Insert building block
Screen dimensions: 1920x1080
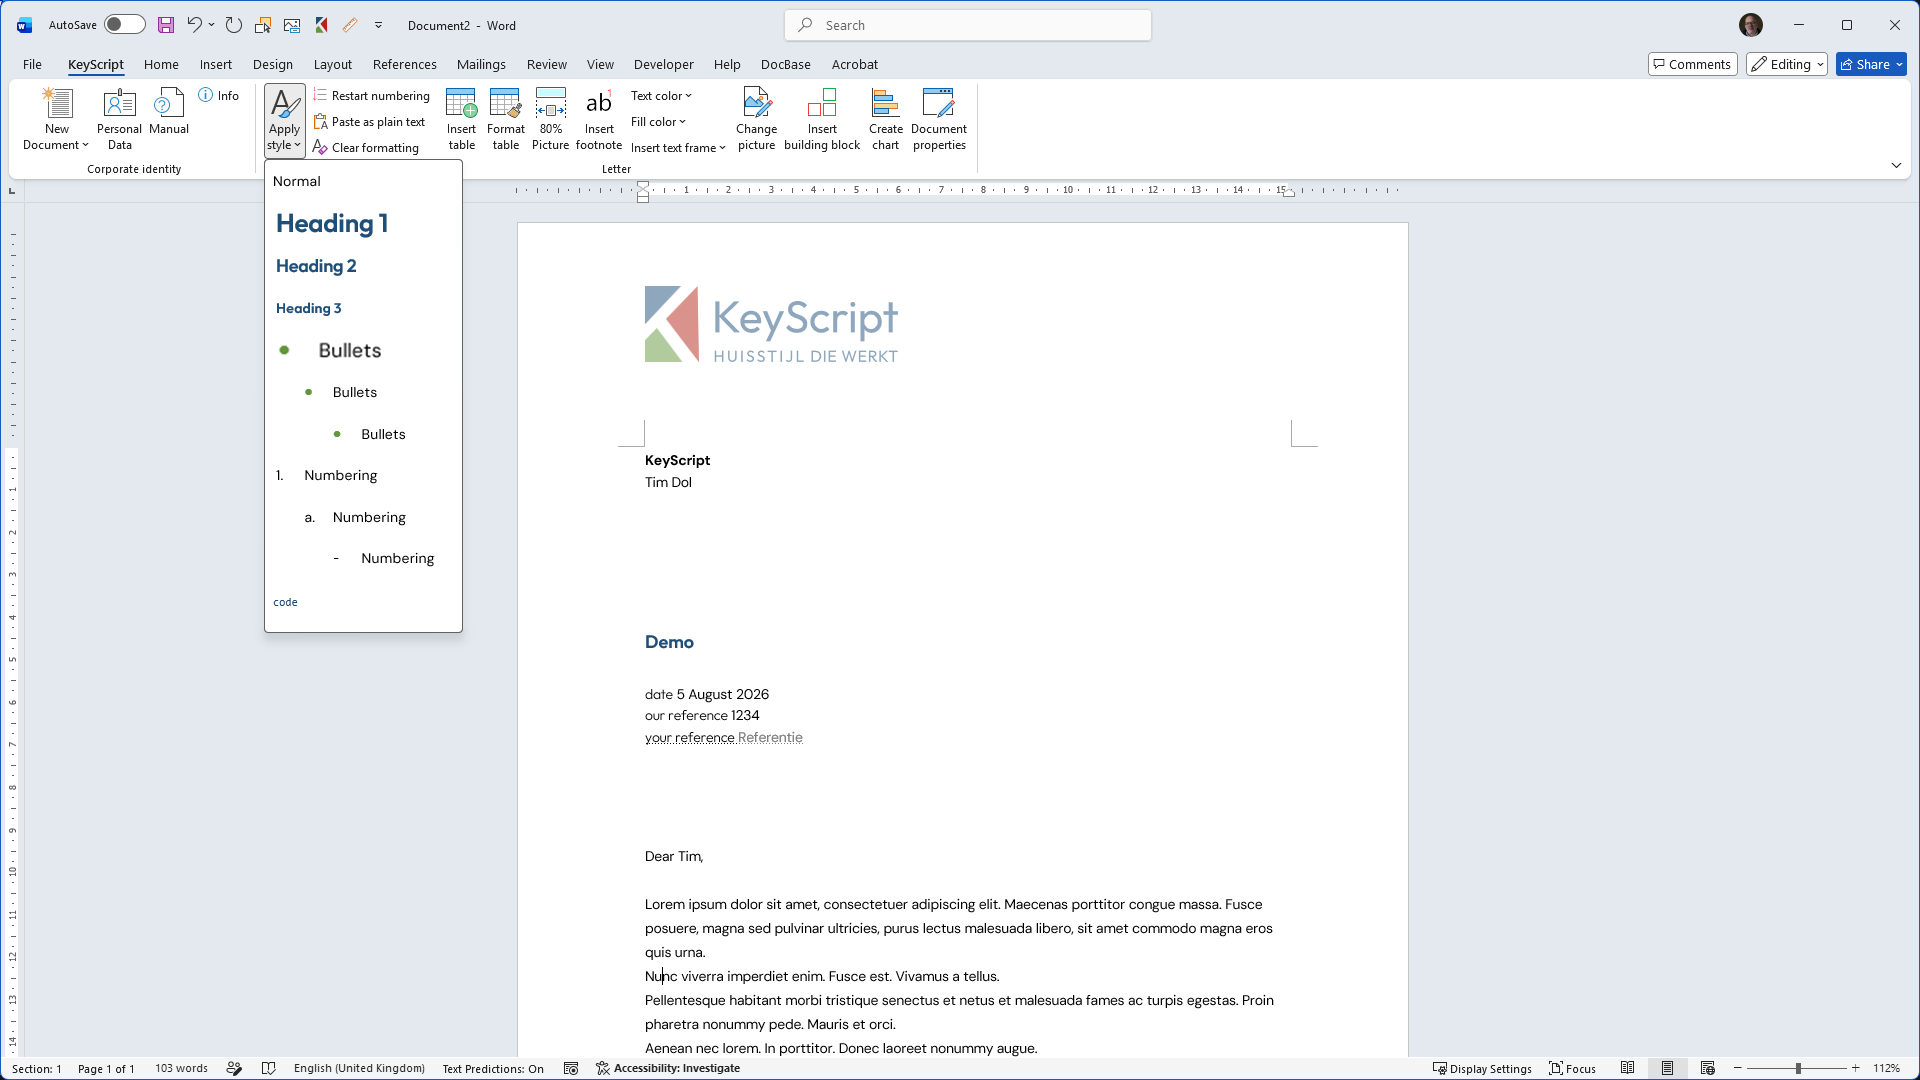pos(822,119)
